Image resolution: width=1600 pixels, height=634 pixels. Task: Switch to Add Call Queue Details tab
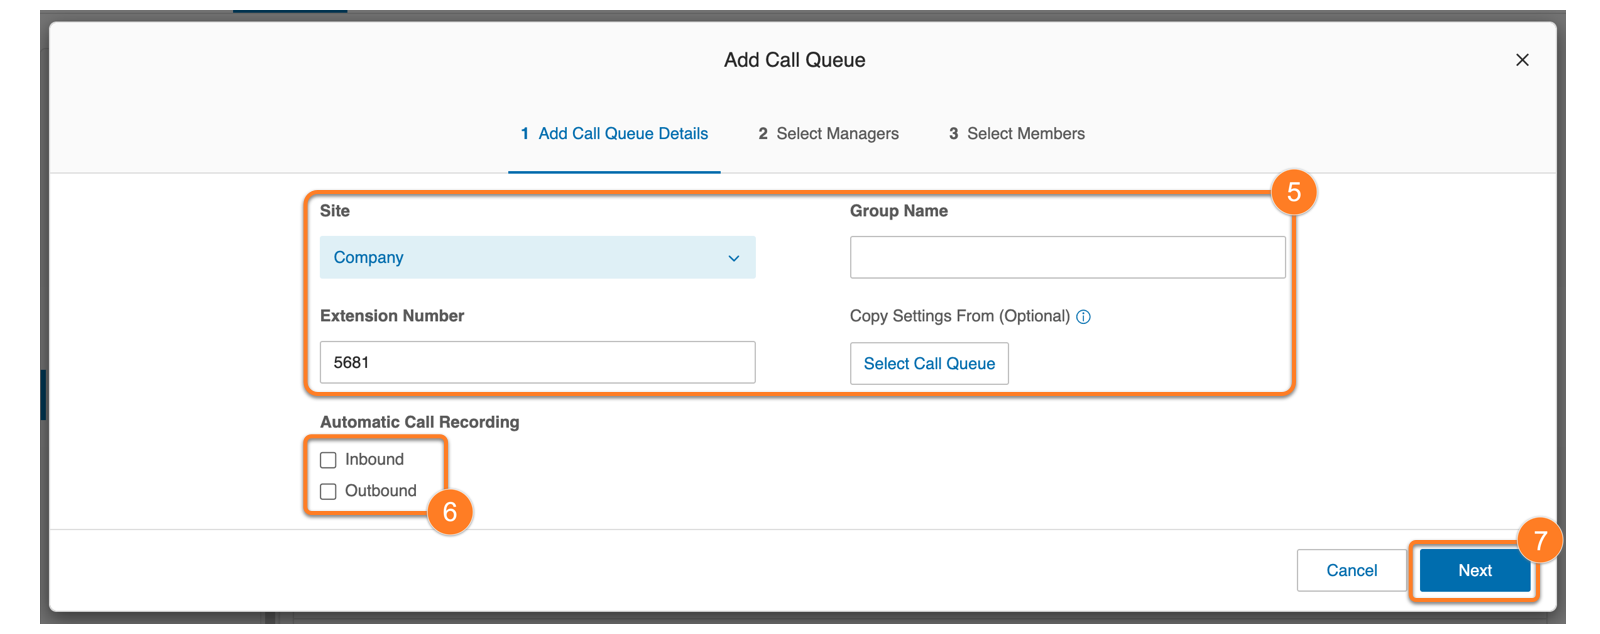click(614, 134)
